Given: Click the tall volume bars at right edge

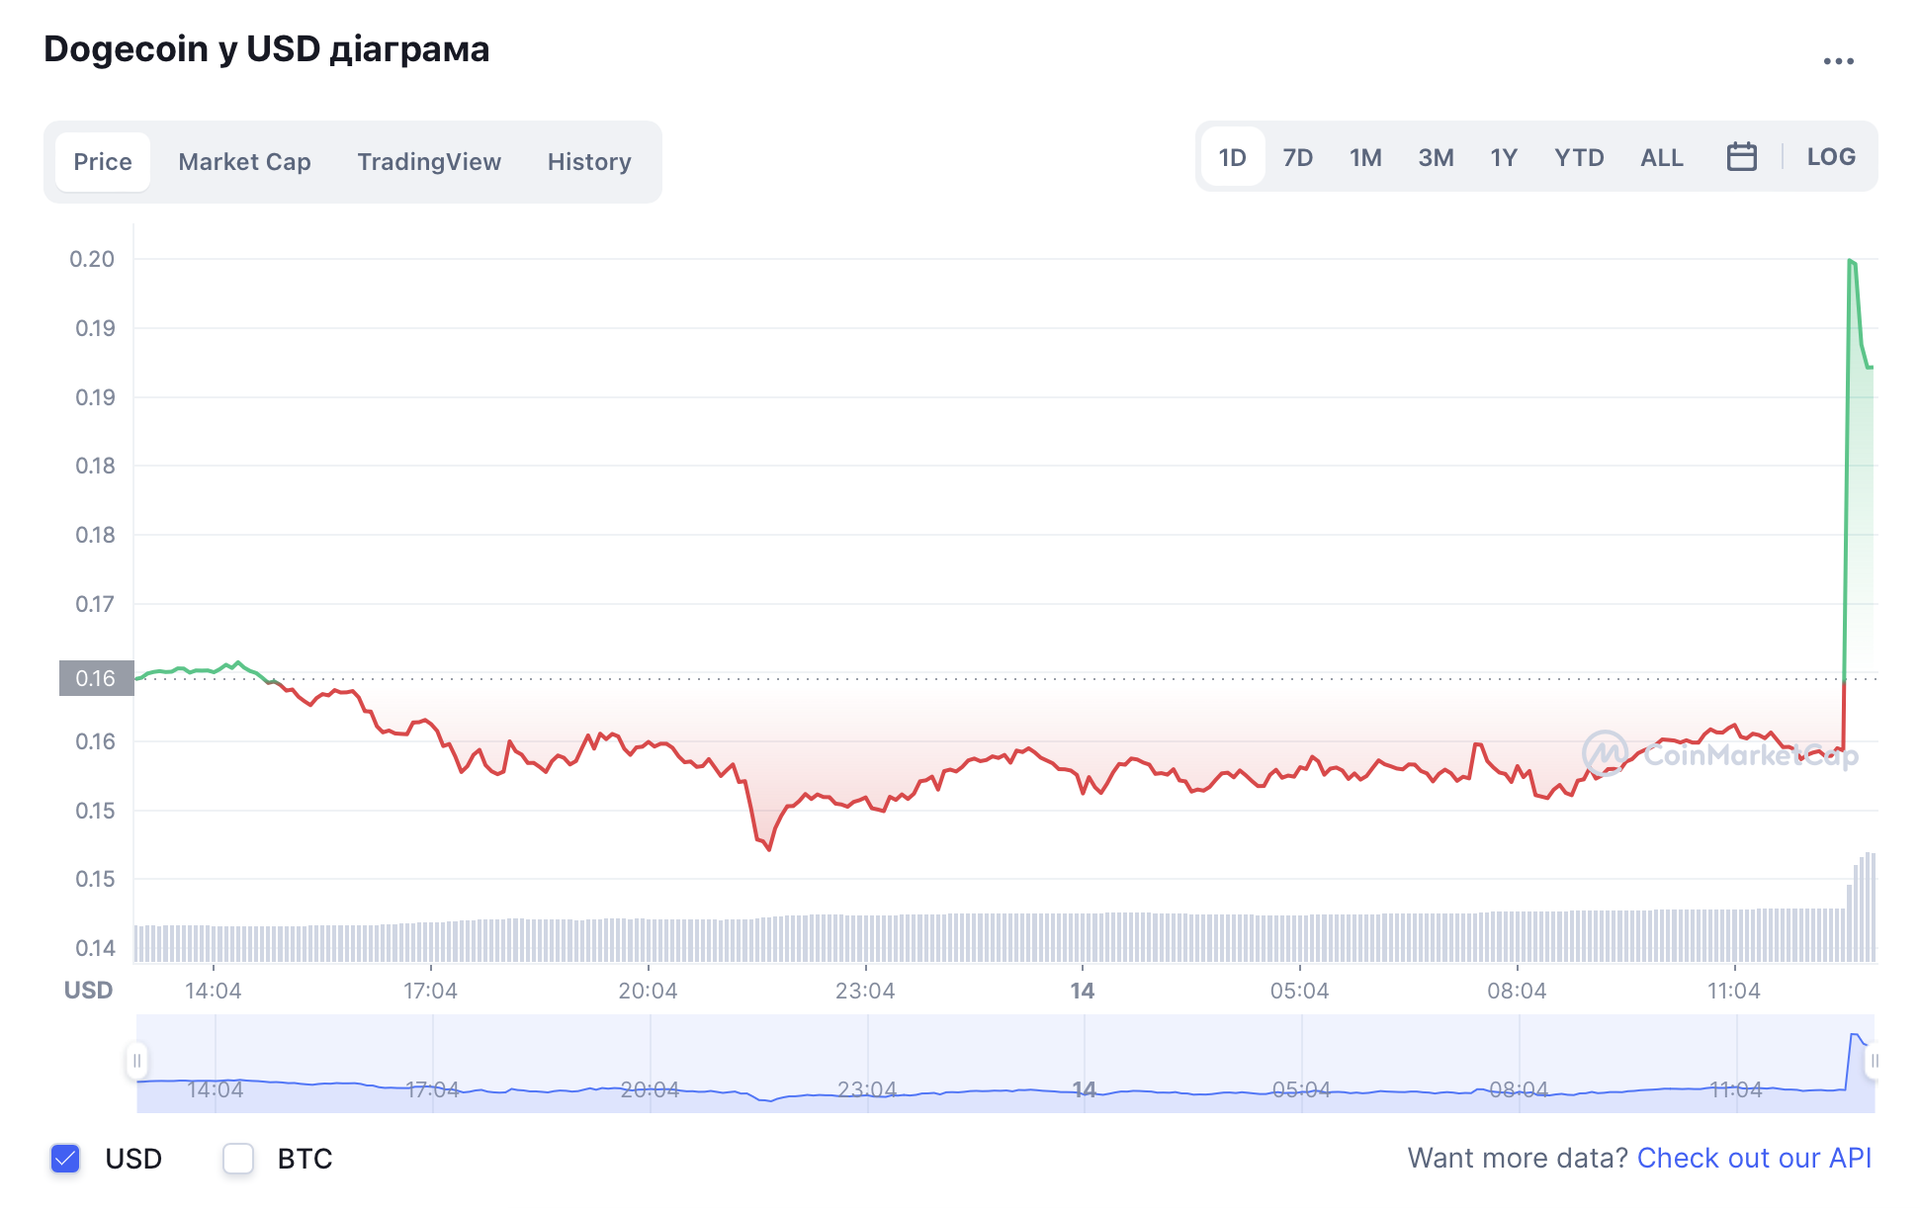Looking at the screenshot, I should coord(1862,907).
